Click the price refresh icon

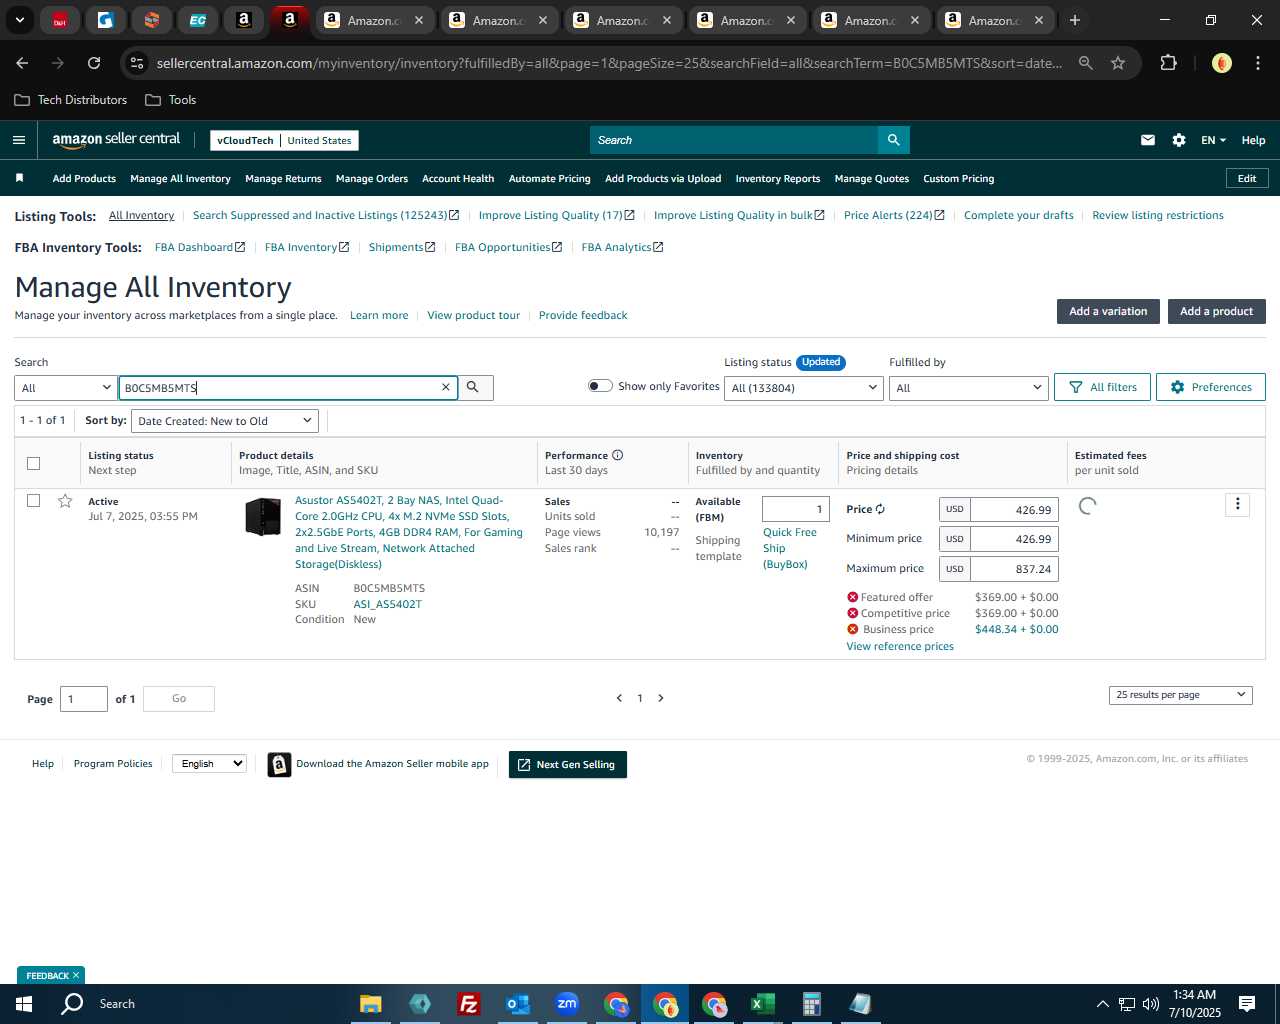[x=880, y=509]
